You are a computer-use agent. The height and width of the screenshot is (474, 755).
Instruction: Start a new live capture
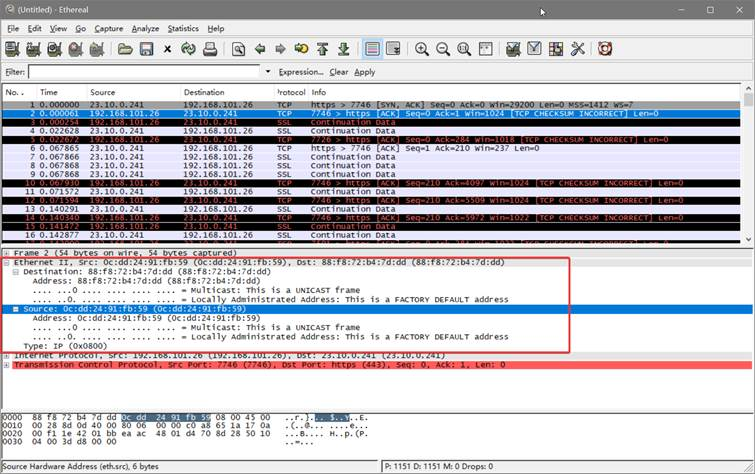(54, 49)
